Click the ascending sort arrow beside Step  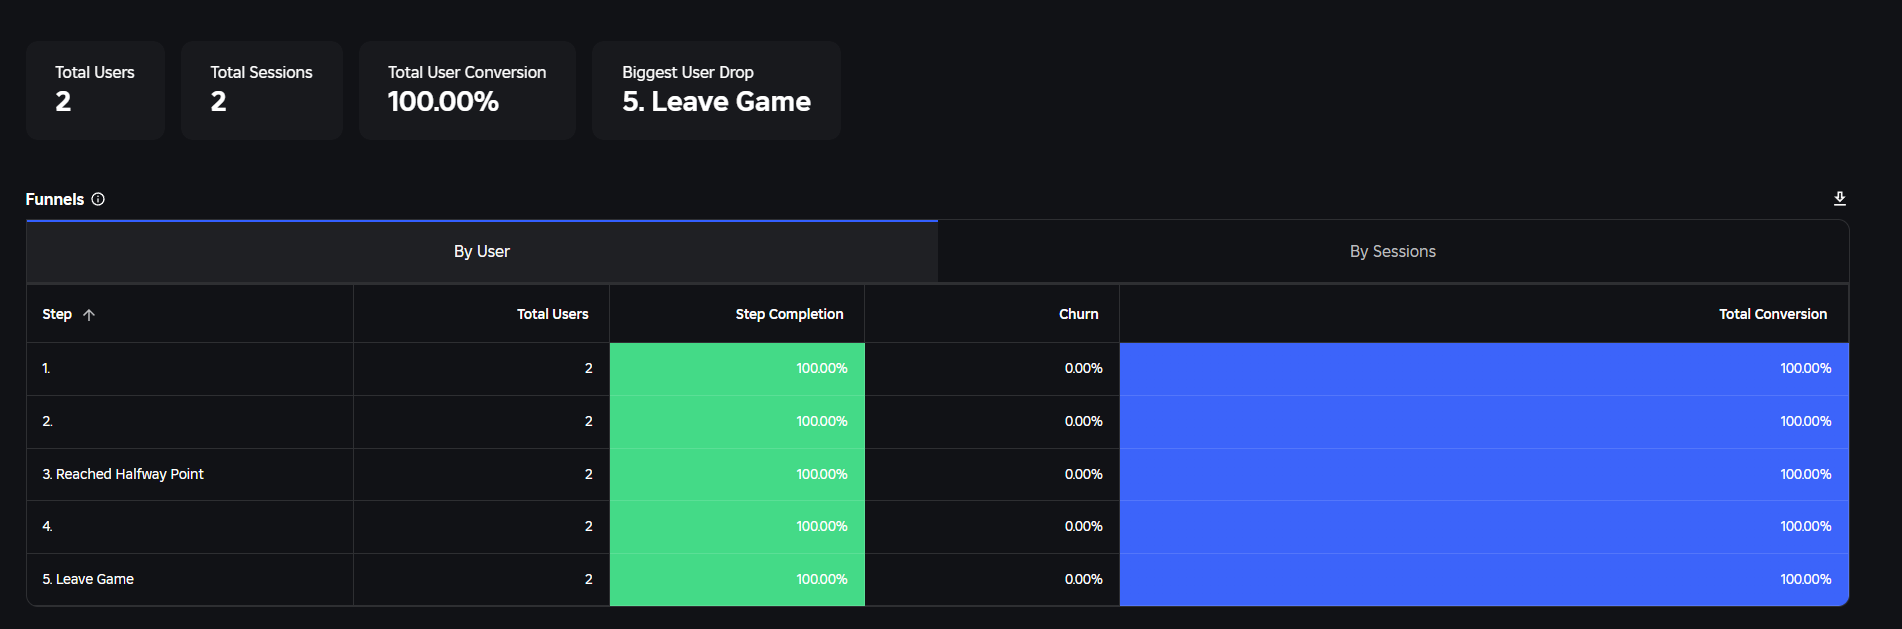[x=88, y=314]
